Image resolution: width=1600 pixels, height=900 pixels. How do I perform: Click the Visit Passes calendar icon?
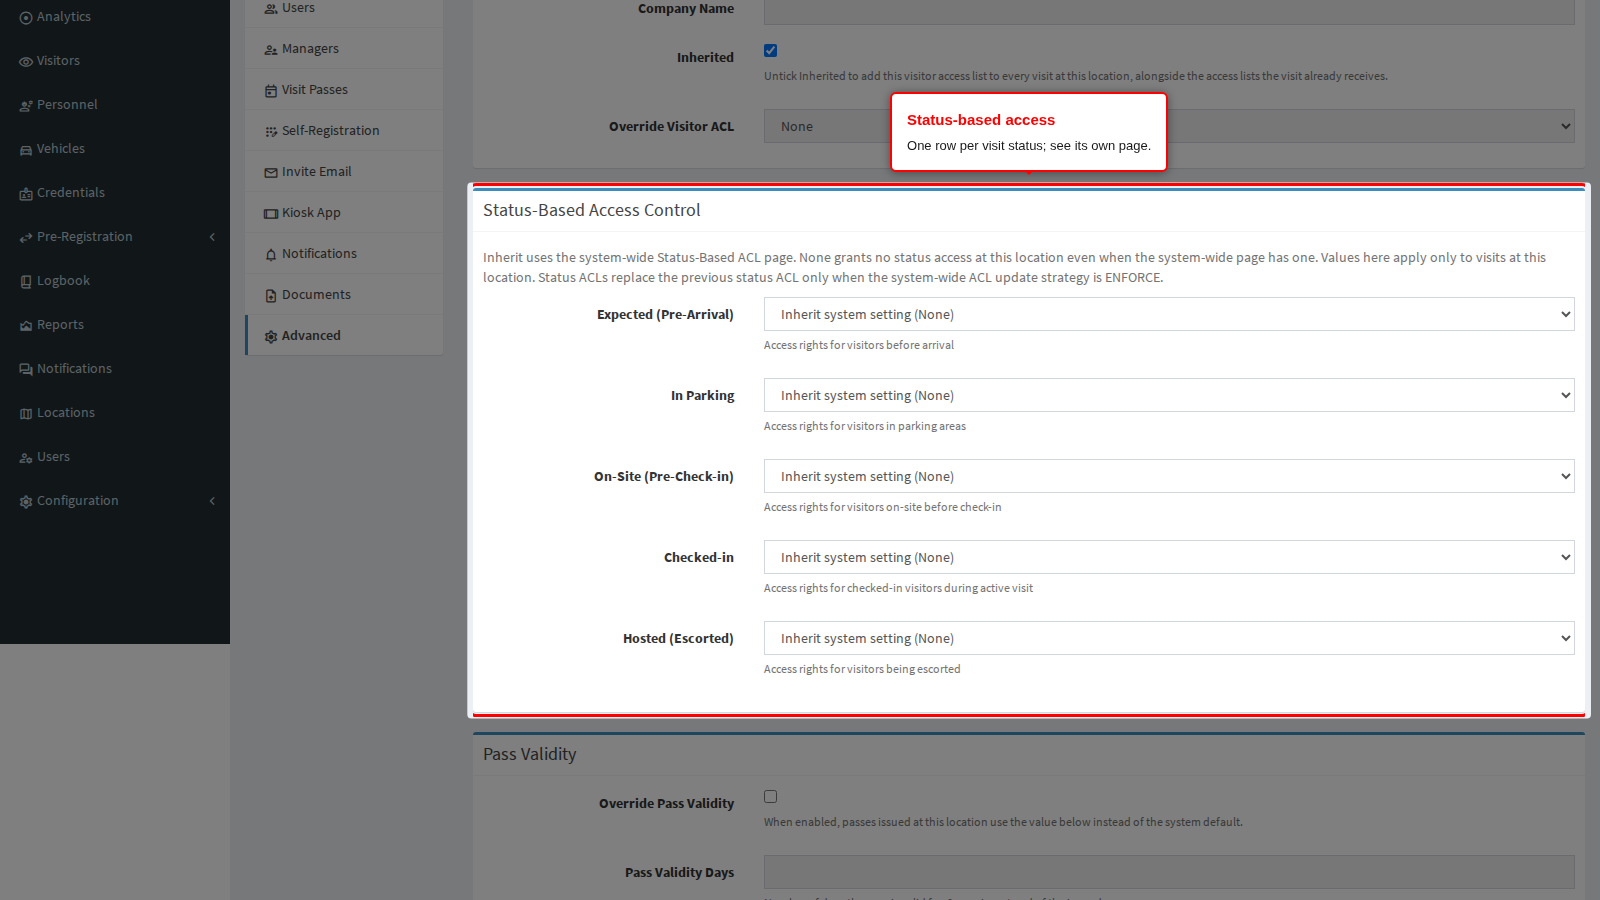[271, 91]
